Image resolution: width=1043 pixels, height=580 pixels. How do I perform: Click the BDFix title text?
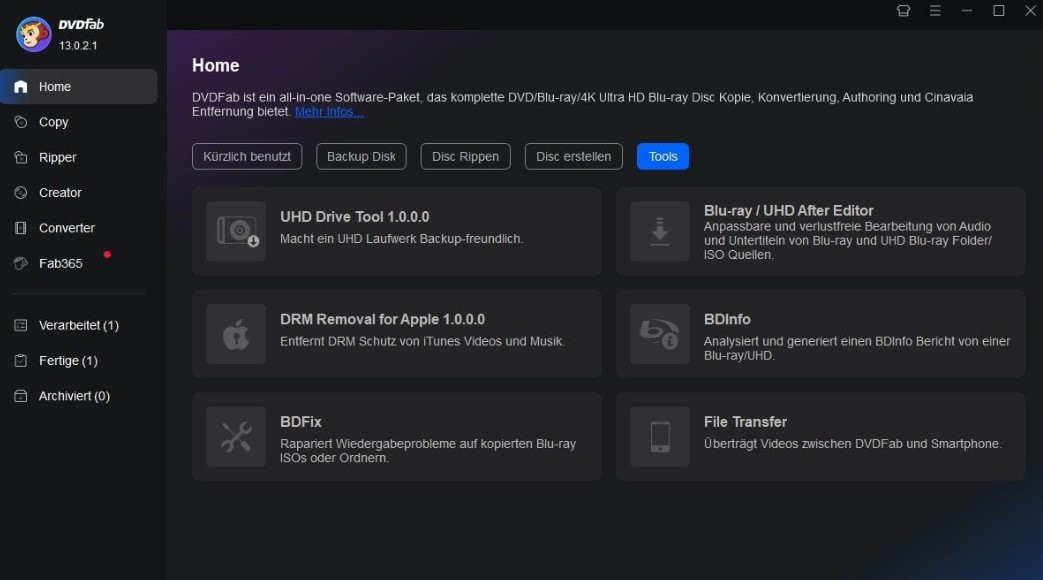pos(301,422)
